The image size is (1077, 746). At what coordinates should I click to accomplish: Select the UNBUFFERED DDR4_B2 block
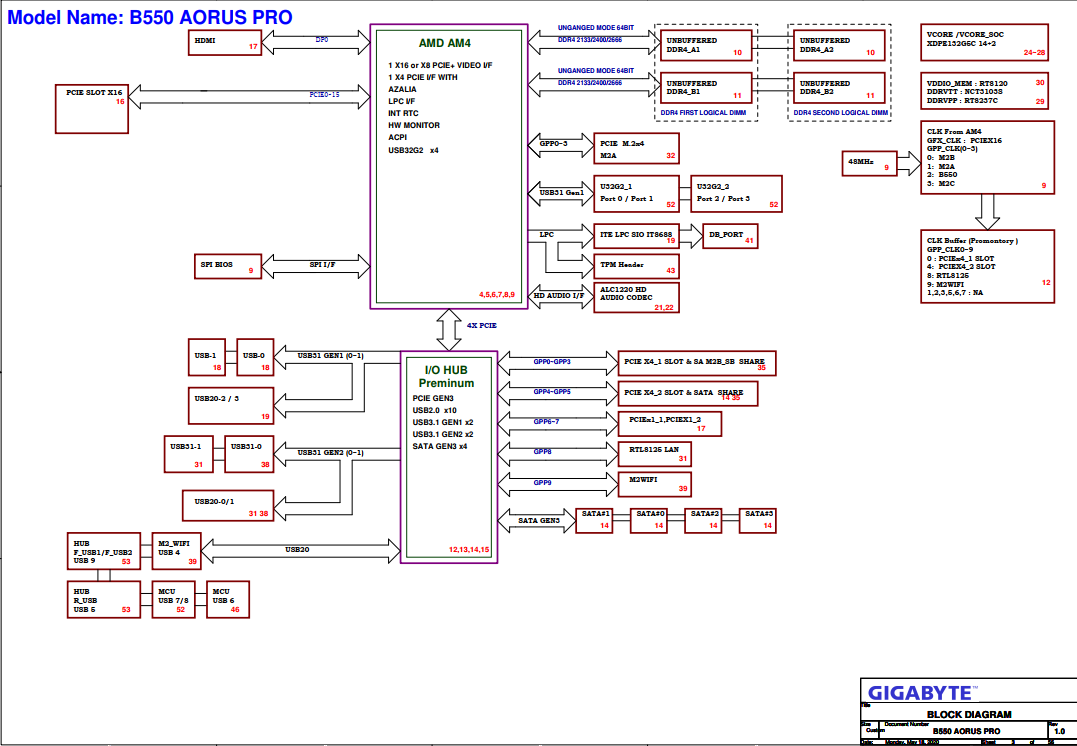(x=839, y=88)
